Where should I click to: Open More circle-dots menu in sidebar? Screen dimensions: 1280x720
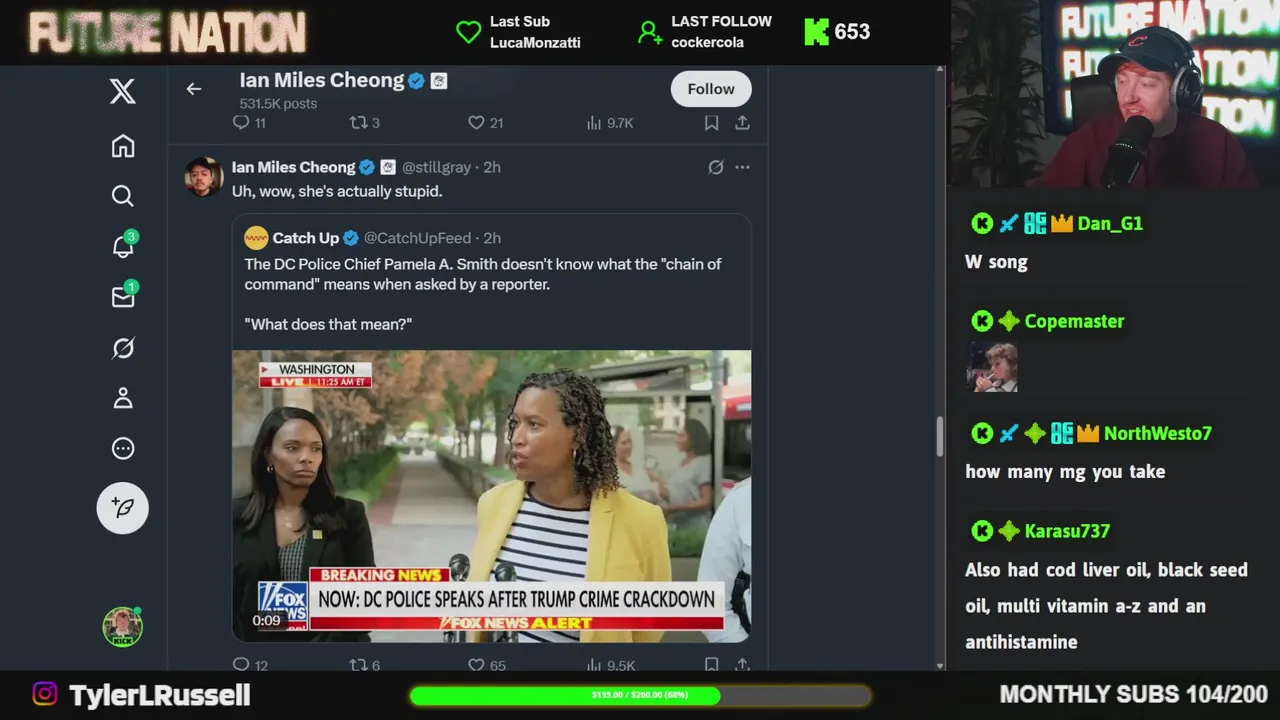(x=122, y=448)
